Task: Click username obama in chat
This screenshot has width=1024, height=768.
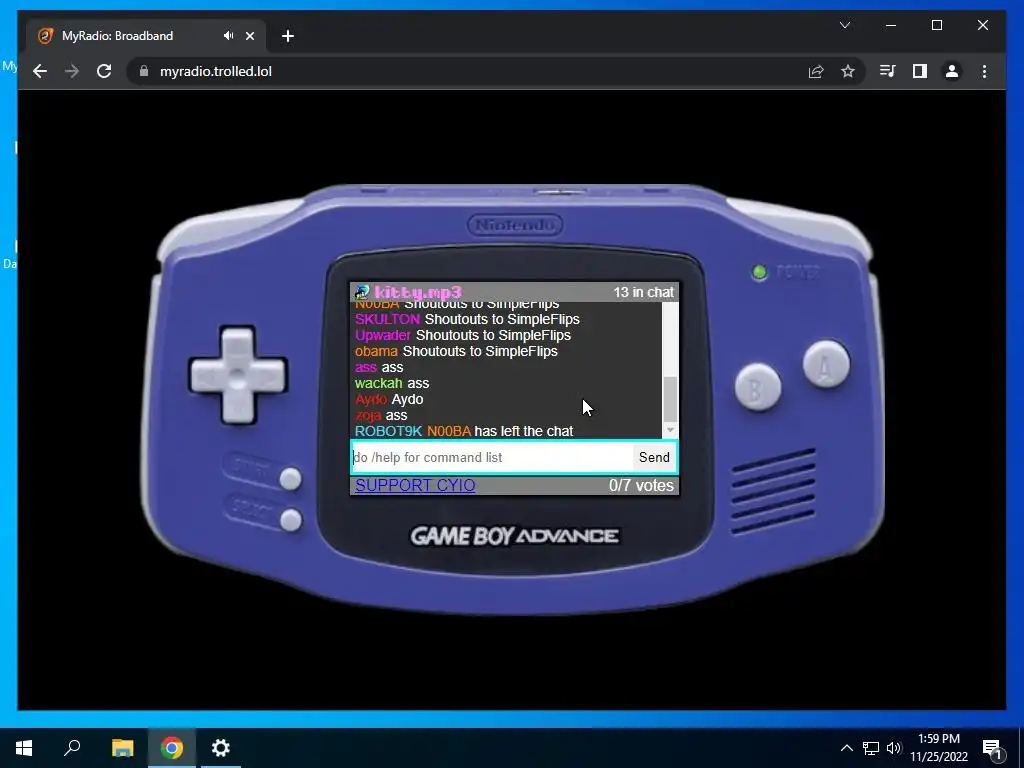Action: click(376, 351)
